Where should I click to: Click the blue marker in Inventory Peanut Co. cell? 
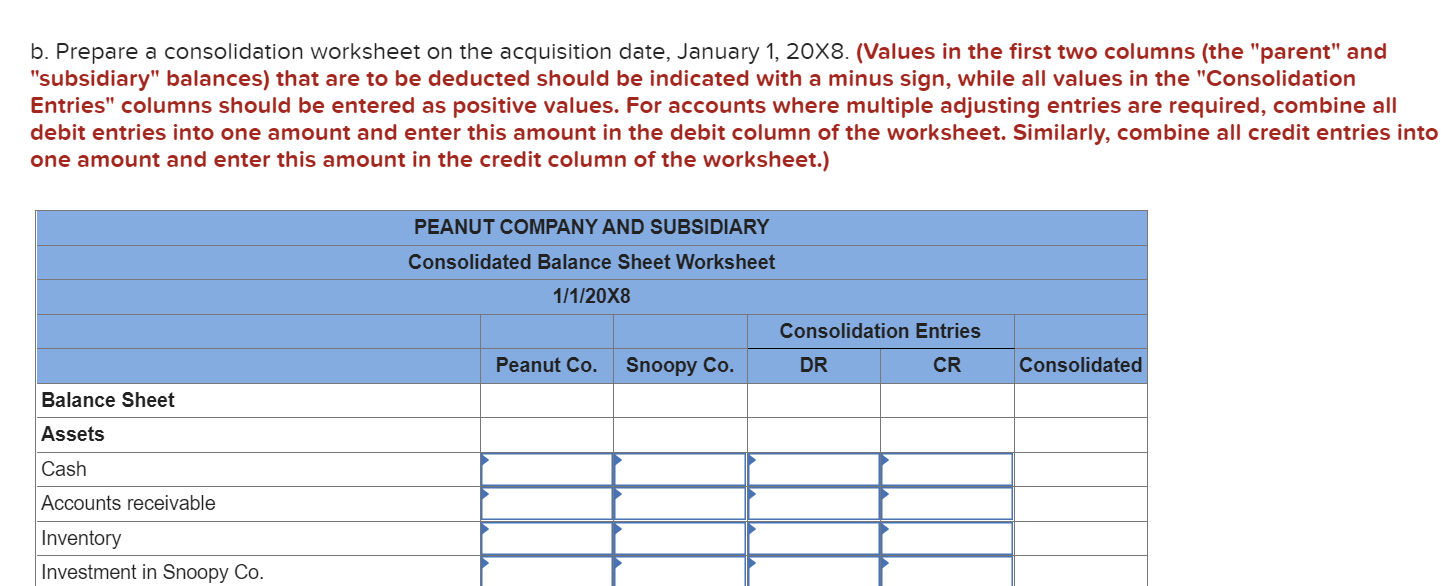click(485, 531)
